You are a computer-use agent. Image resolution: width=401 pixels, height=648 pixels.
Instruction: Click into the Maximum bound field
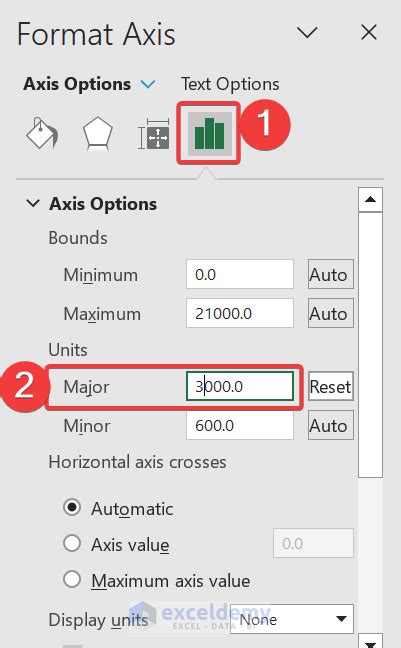pos(240,313)
